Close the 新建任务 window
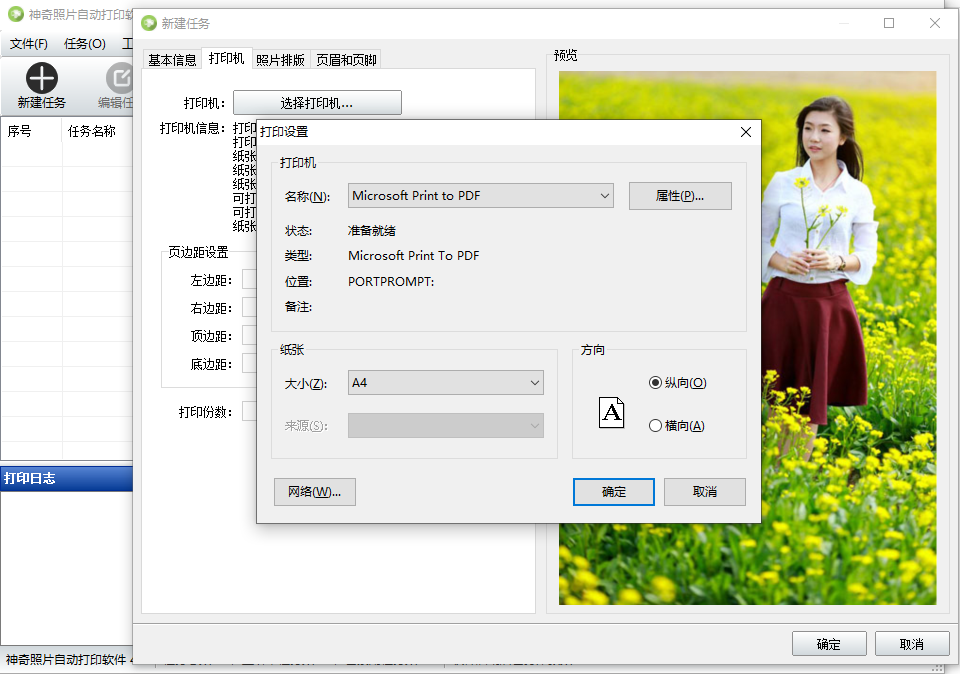The image size is (960, 674). 935,23
